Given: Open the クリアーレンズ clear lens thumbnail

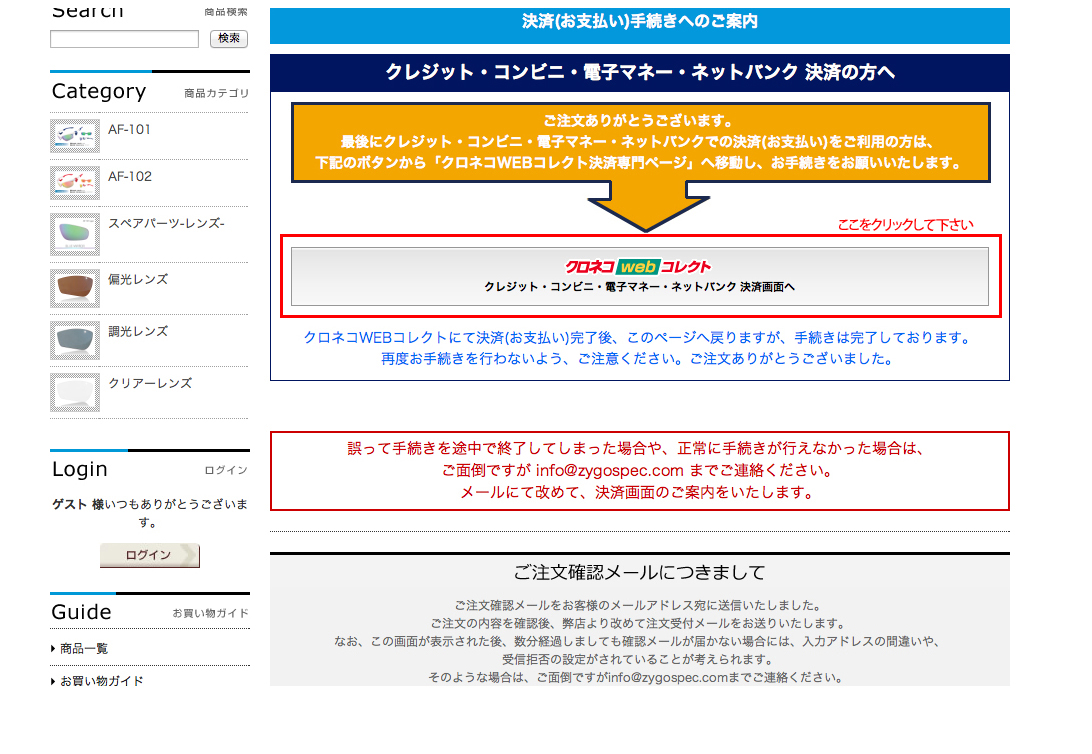Looking at the screenshot, I should [75, 393].
